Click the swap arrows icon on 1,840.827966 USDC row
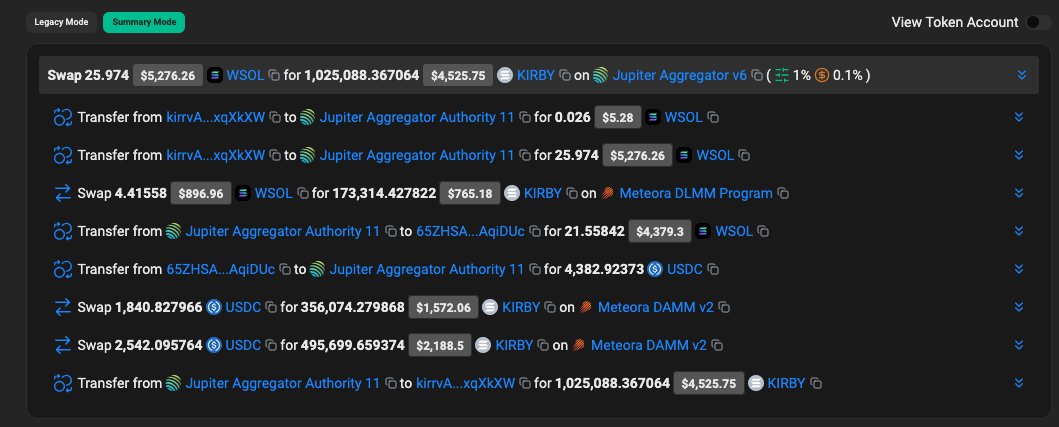 coord(63,307)
